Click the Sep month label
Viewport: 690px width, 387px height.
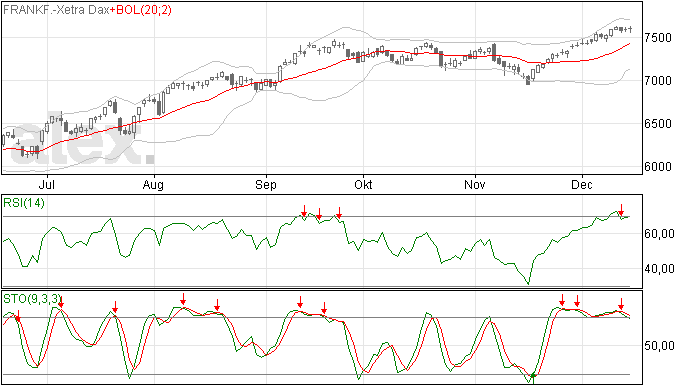click(x=266, y=184)
